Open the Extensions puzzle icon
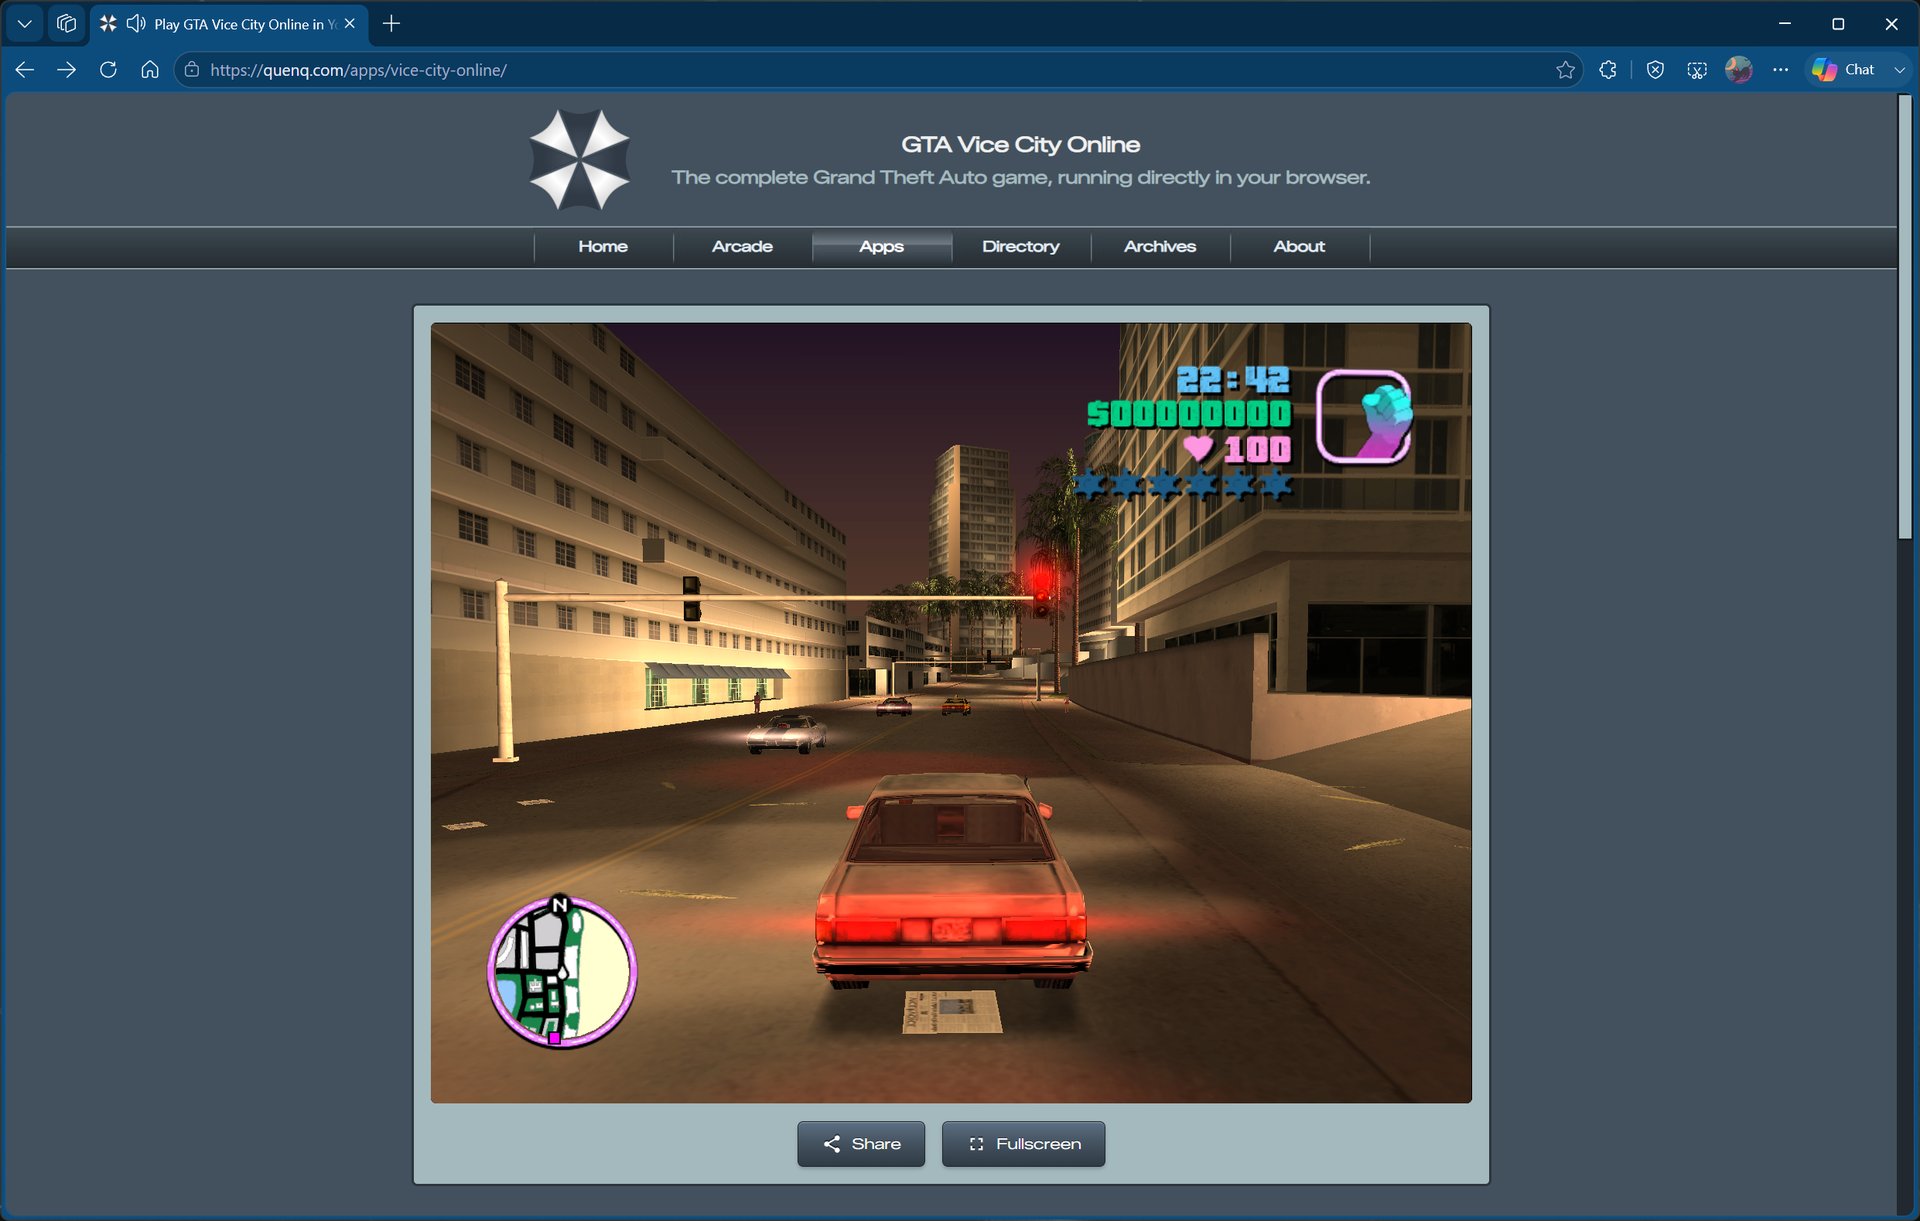 [1608, 70]
